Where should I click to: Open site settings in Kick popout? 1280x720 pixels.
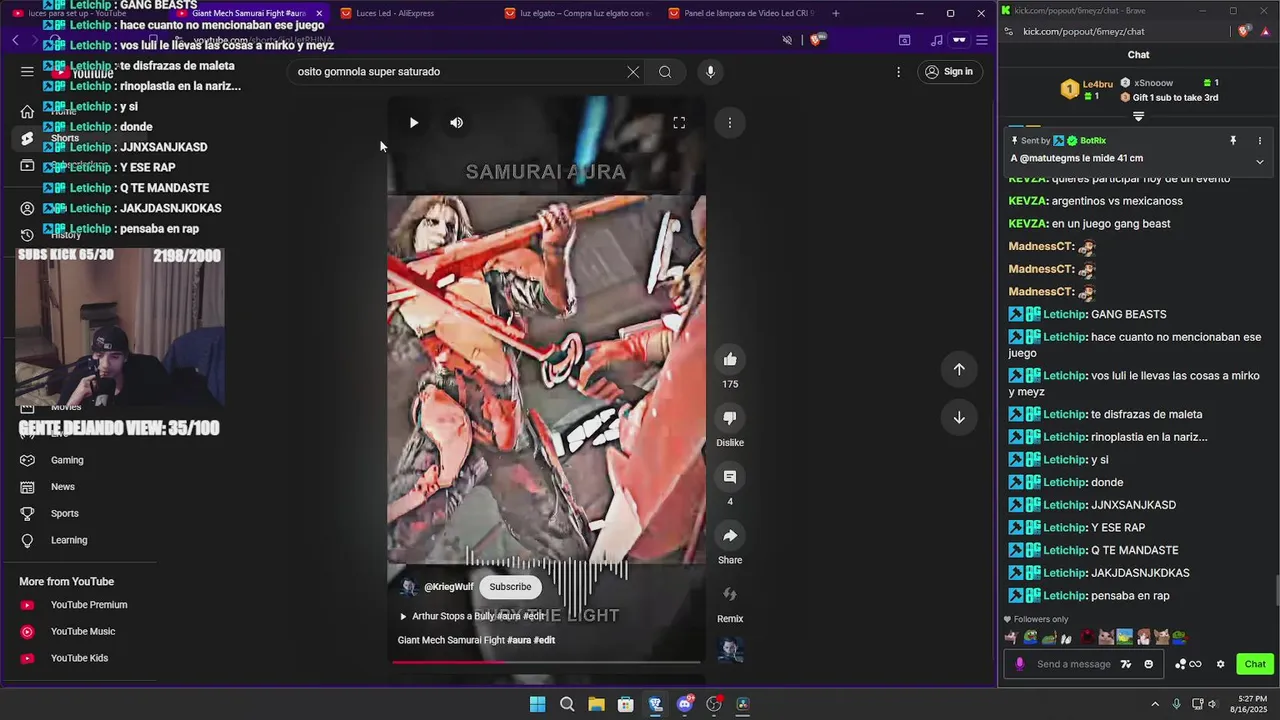click(1010, 31)
